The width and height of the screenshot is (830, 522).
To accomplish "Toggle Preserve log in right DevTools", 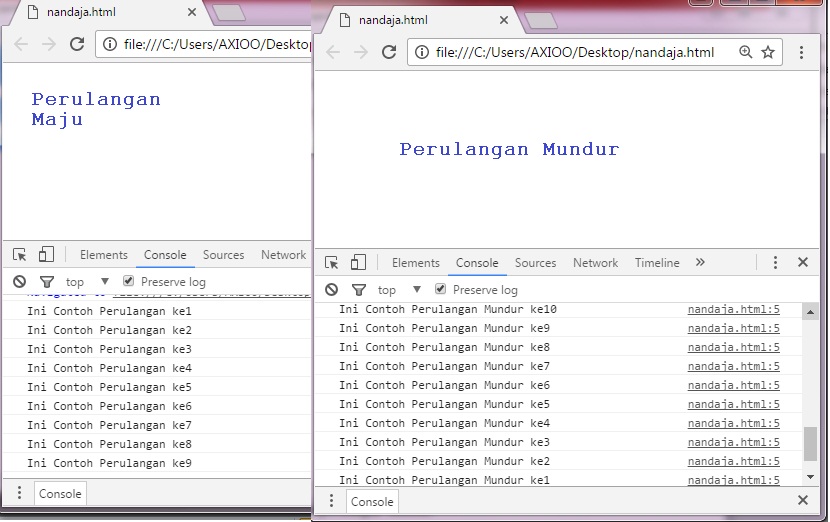I will [440, 289].
